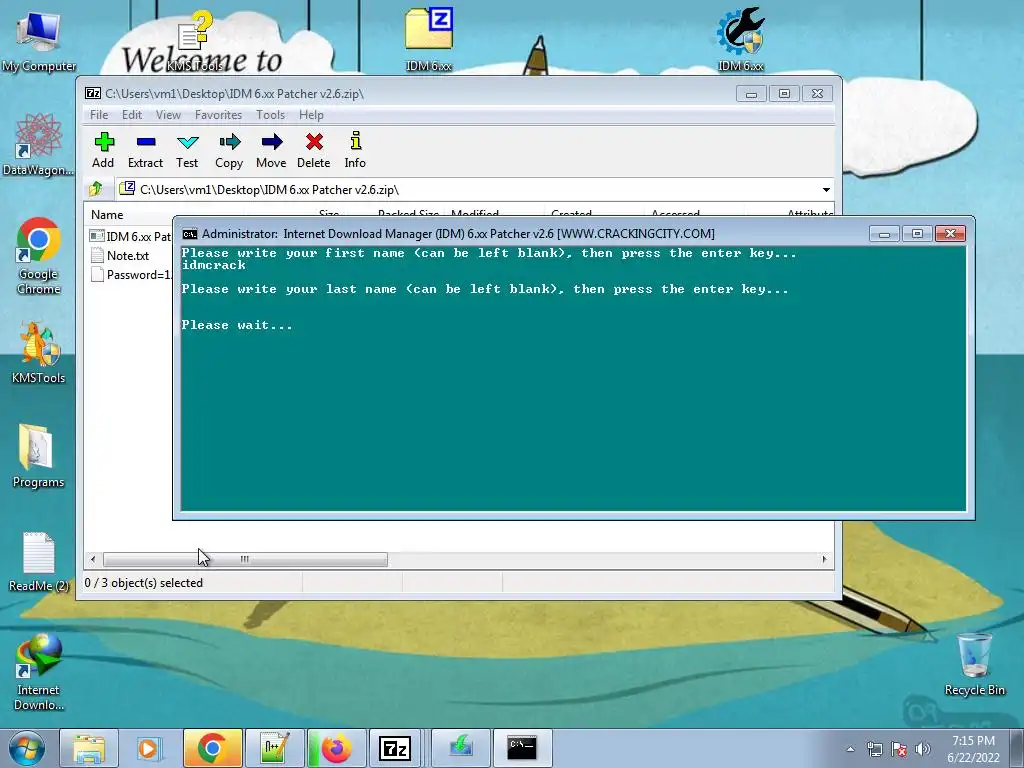Open the File menu in 7-Zip
Screen dimensions: 1024x768
click(99, 115)
